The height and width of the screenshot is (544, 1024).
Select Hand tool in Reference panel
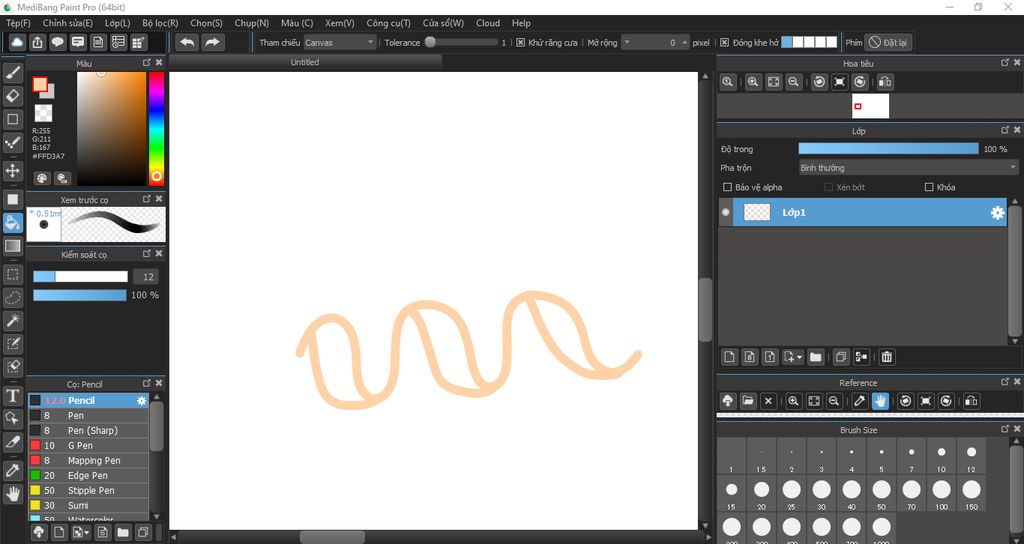click(x=880, y=401)
